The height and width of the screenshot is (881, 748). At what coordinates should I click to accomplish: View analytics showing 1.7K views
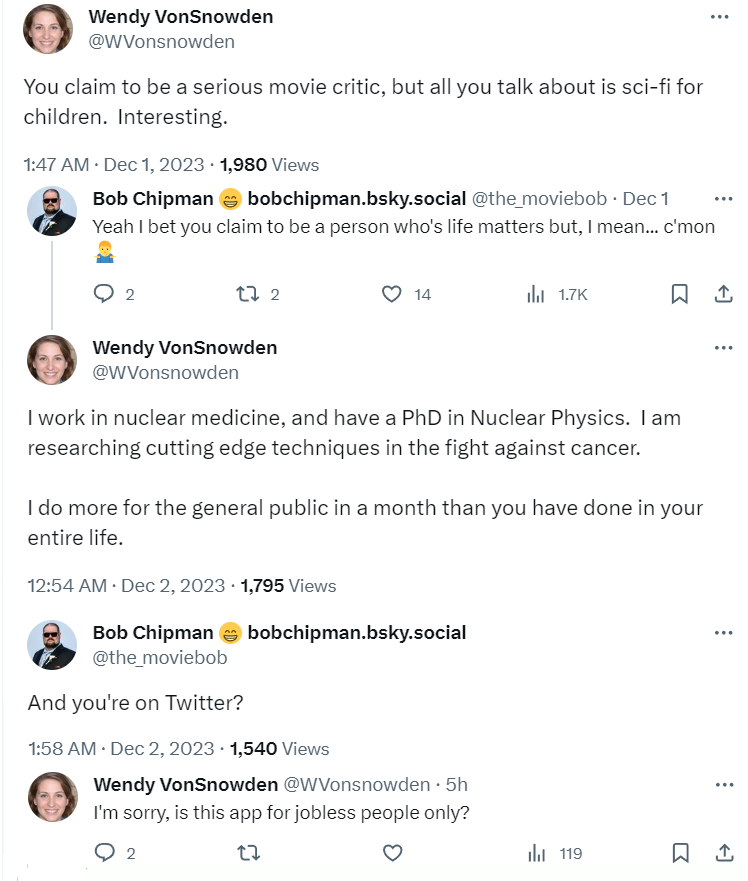[x=537, y=294]
